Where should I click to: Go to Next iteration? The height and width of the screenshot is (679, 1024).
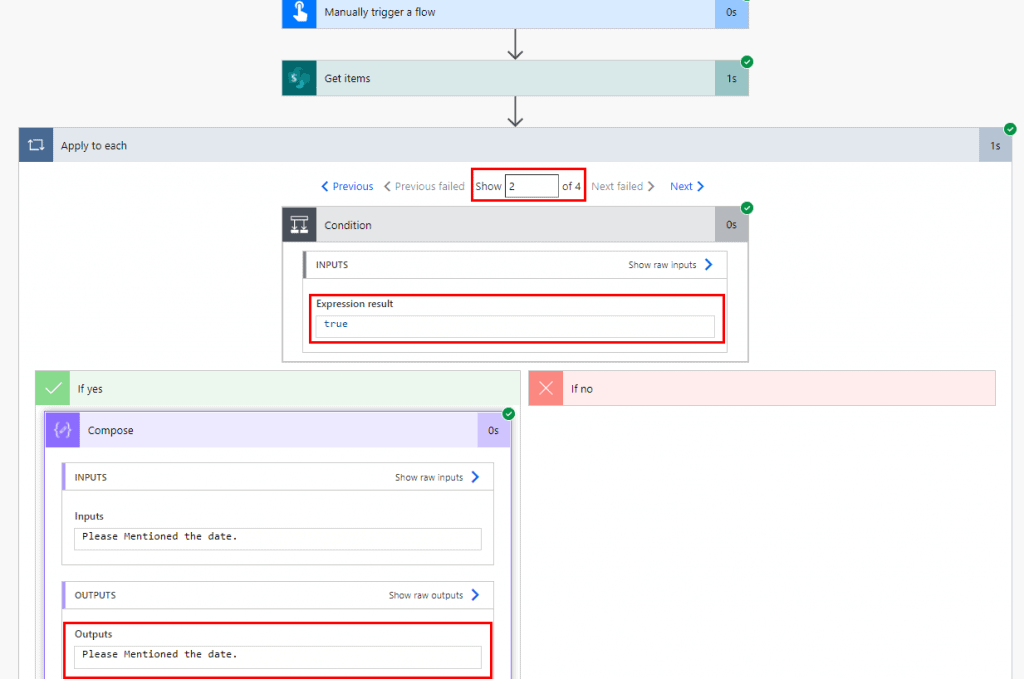687,187
